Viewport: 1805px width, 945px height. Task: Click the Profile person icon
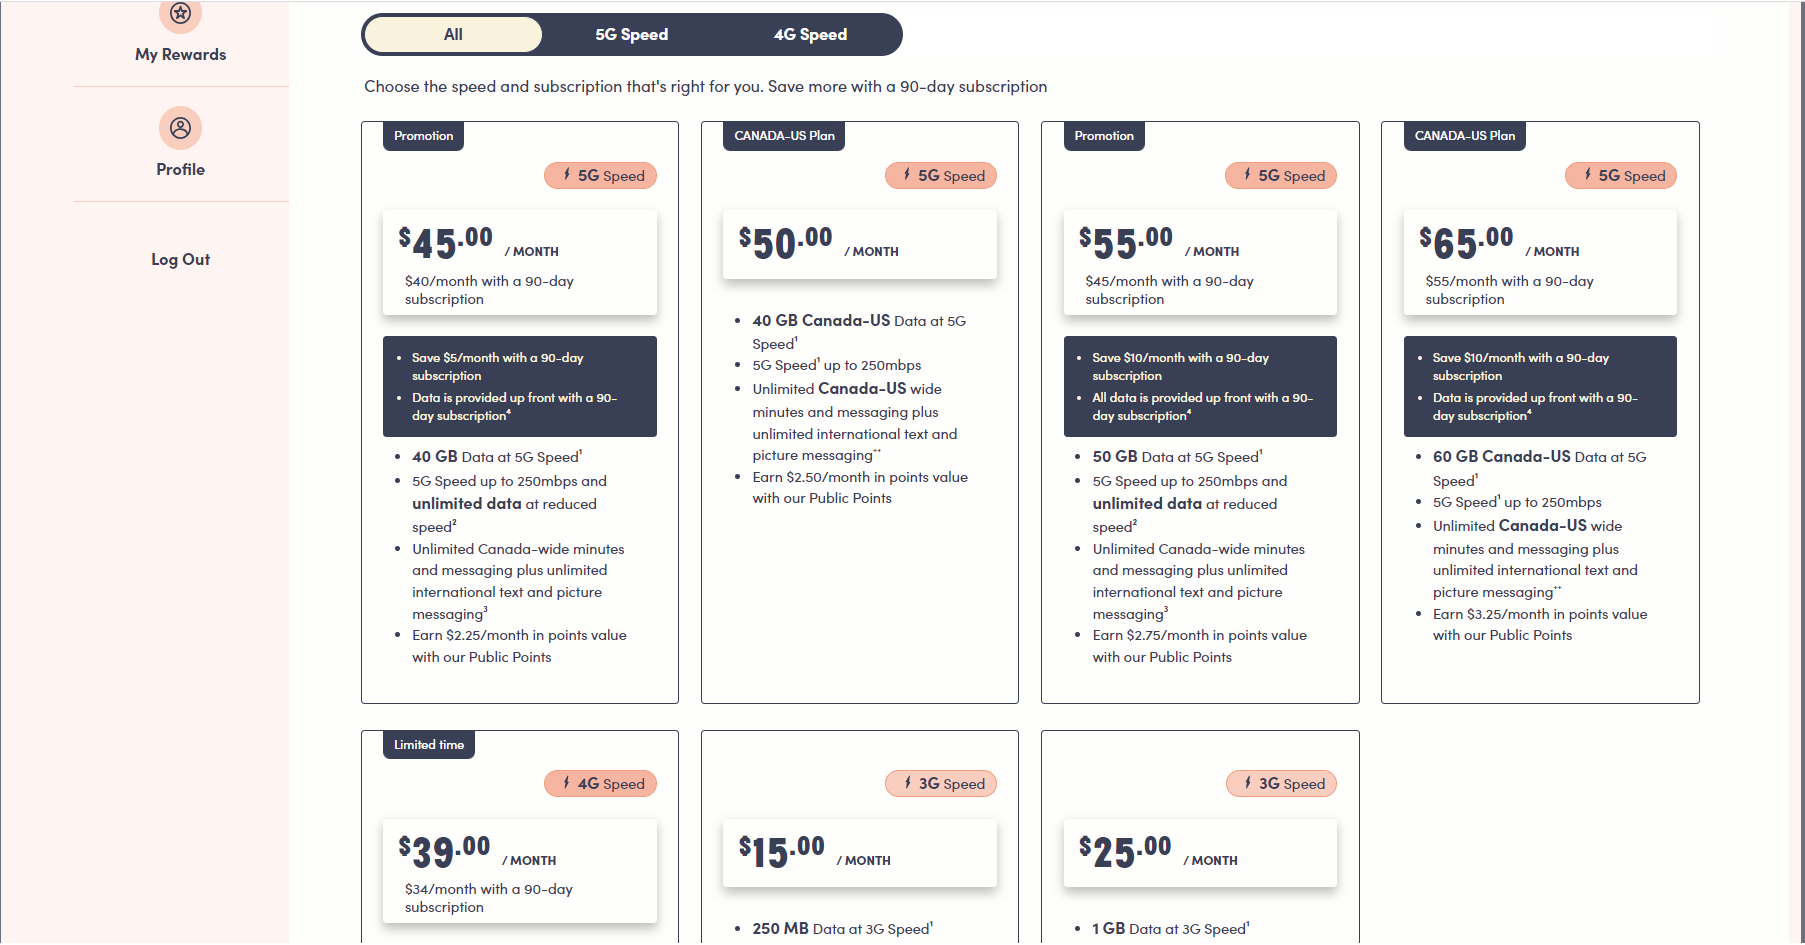click(180, 128)
